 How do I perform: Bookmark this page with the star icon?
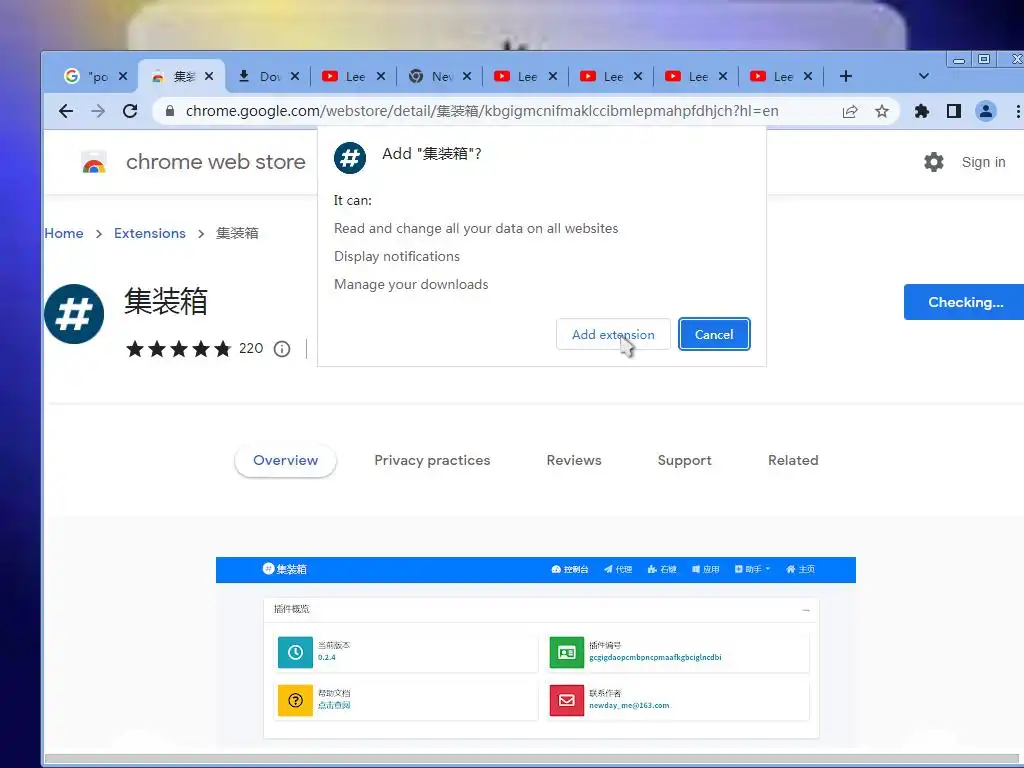coord(882,111)
